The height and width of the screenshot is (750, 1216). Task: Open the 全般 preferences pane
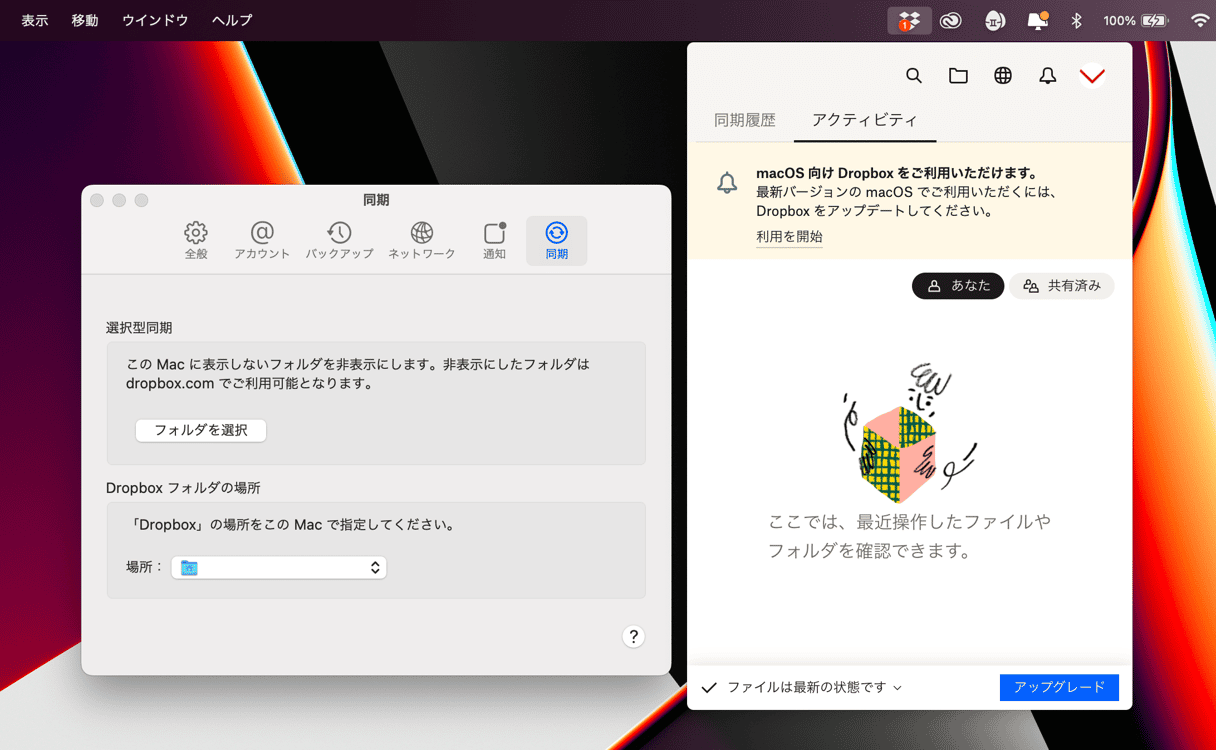(x=196, y=241)
